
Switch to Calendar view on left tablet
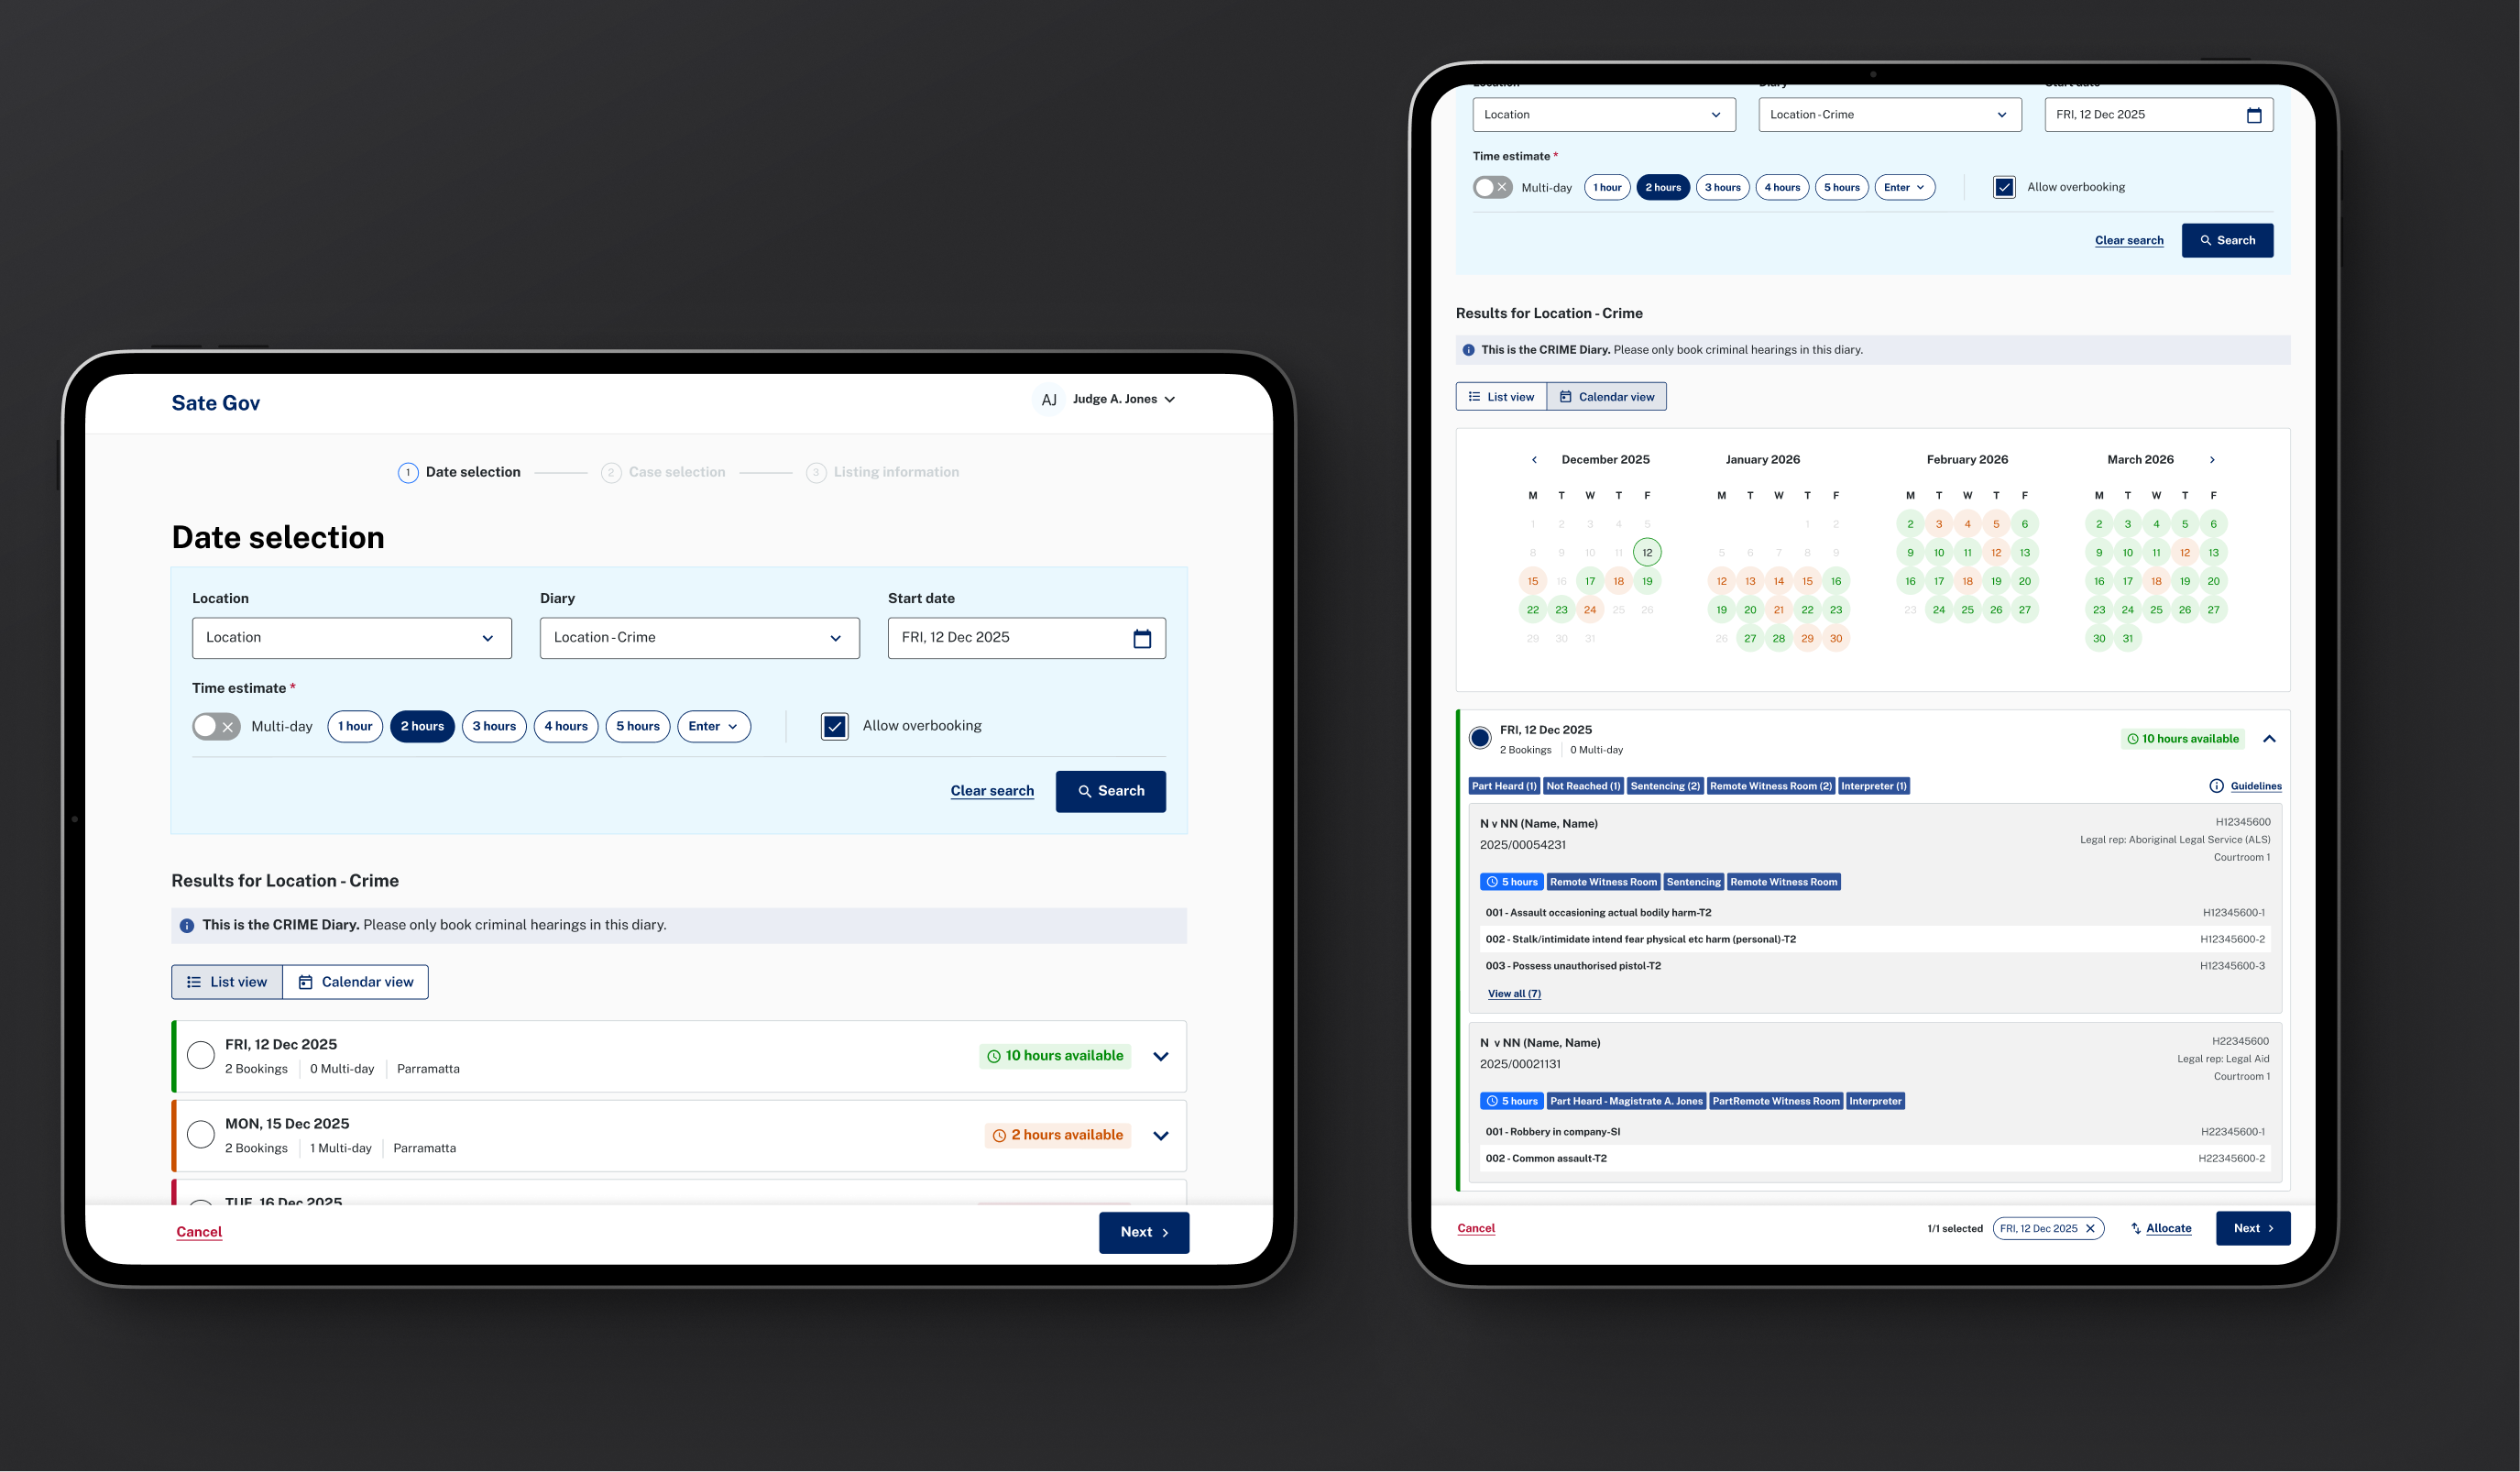(356, 982)
